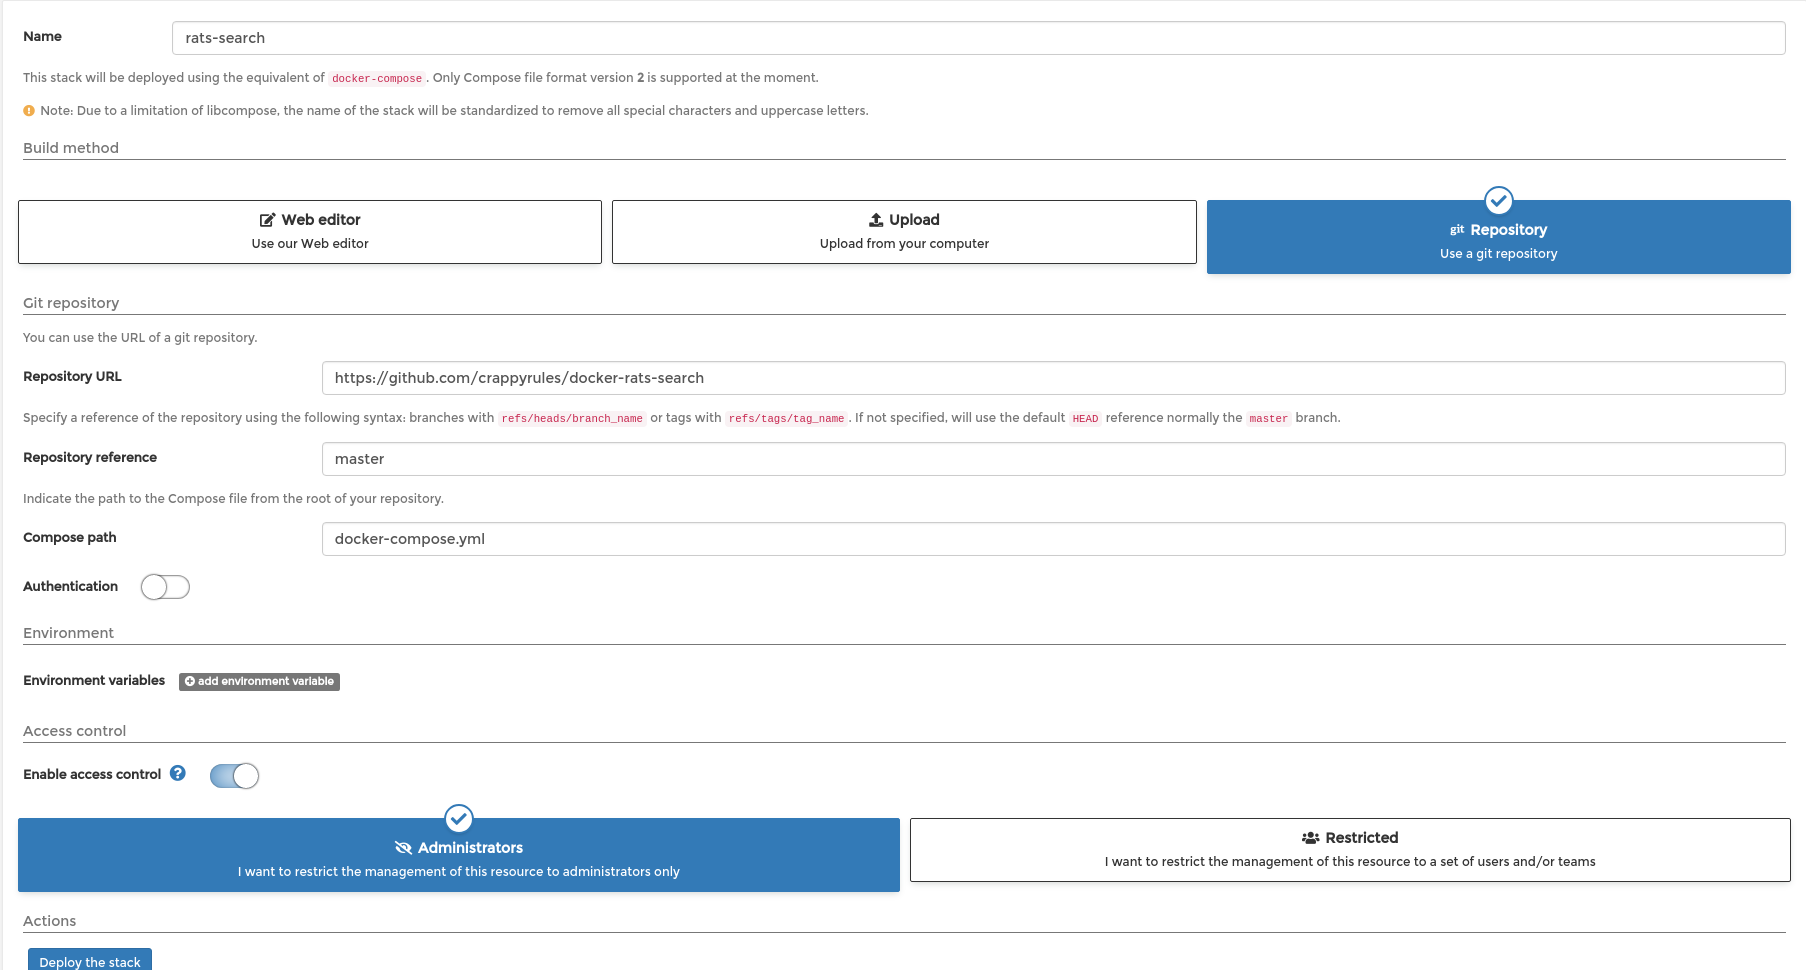Click the checkmark icon above Repository

[1498, 201]
